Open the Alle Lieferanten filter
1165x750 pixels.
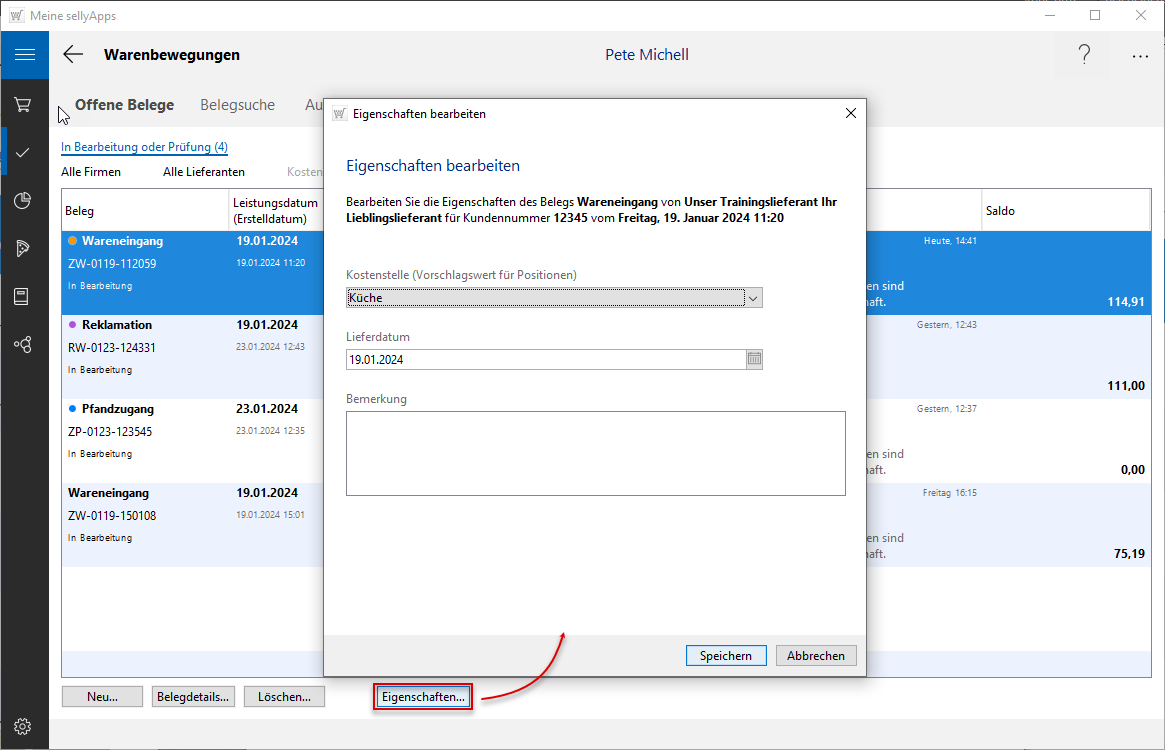[204, 172]
